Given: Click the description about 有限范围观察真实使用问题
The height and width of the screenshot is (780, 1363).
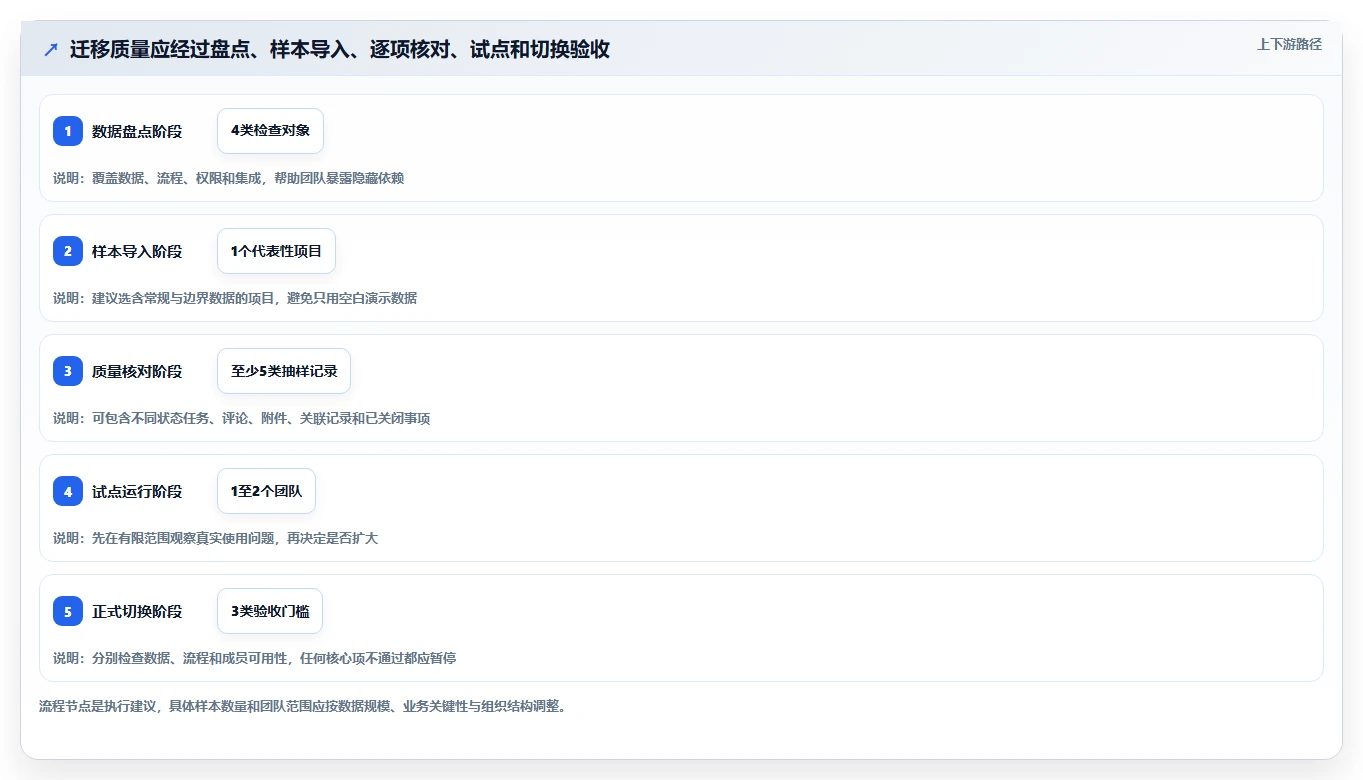Looking at the screenshot, I should coord(216,538).
